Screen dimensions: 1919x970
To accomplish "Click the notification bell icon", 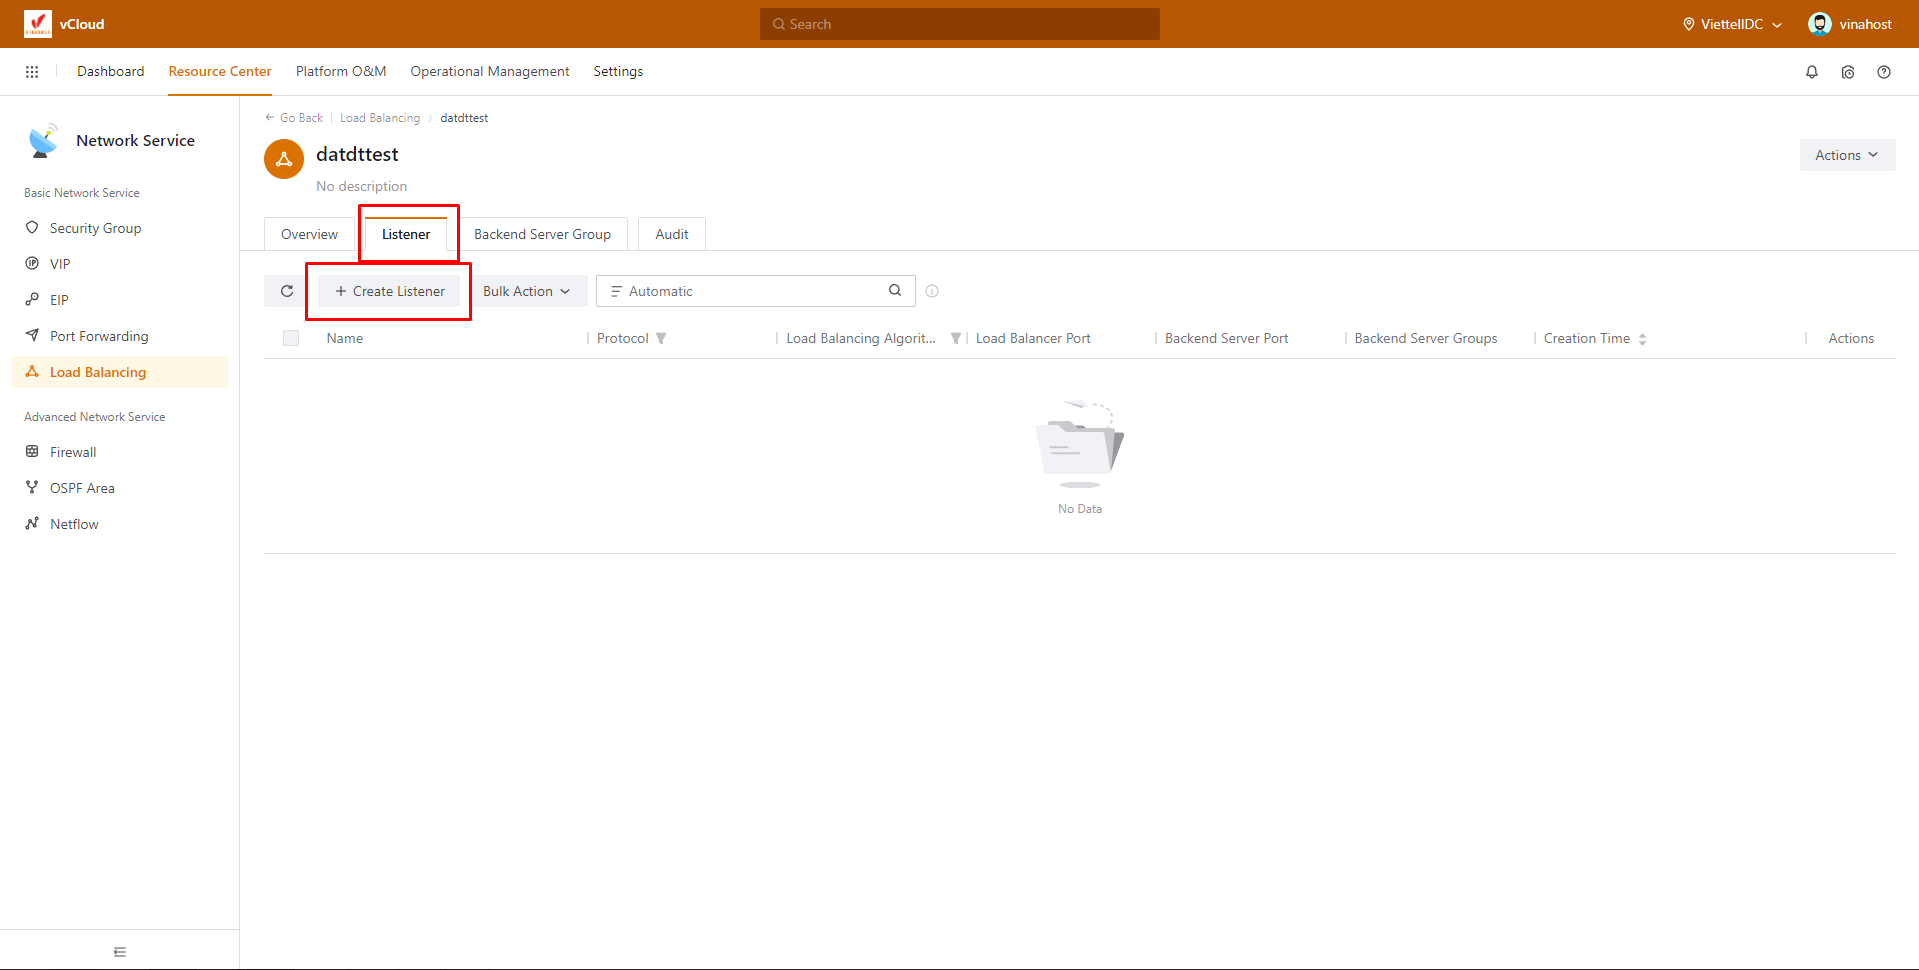I will tap(1811, 72).
